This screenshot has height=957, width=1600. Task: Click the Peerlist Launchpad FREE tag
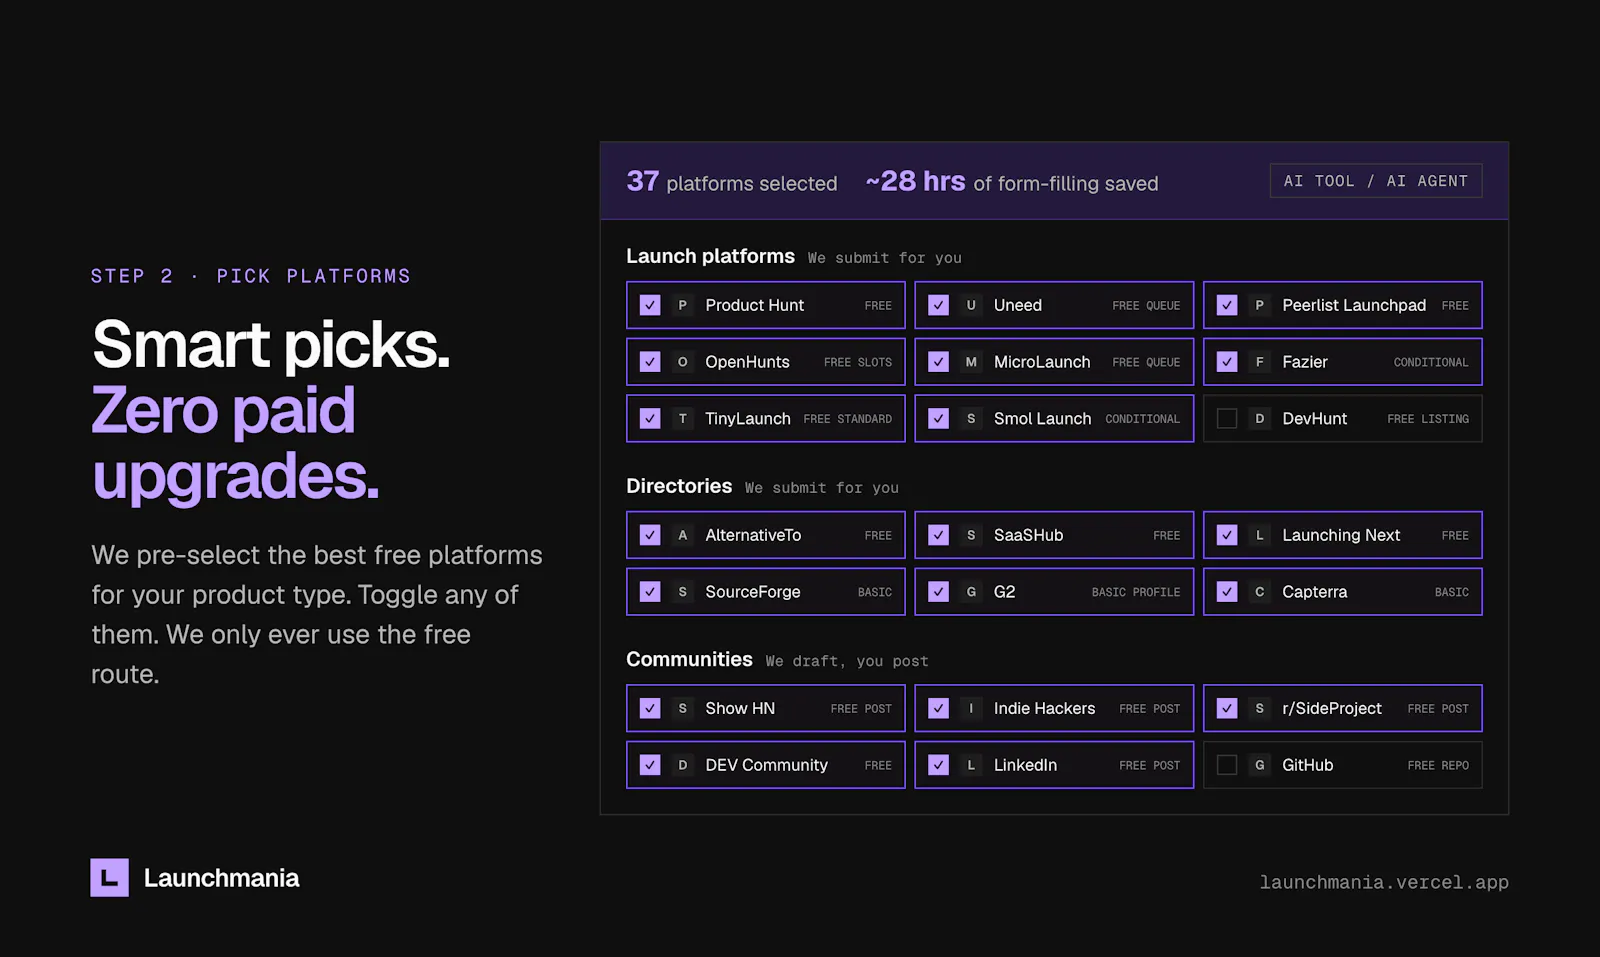(1455, 306)
